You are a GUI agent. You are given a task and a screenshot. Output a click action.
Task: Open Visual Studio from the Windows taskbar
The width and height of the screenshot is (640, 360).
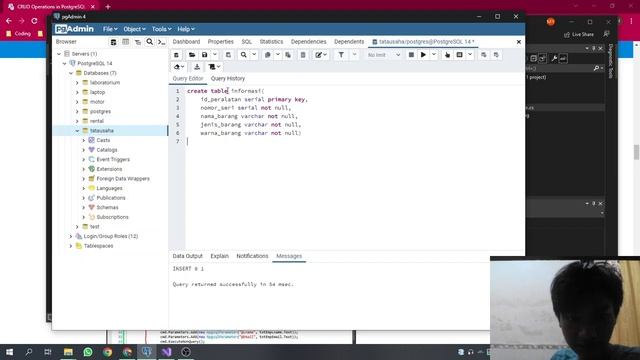click(x=167, y=352)
